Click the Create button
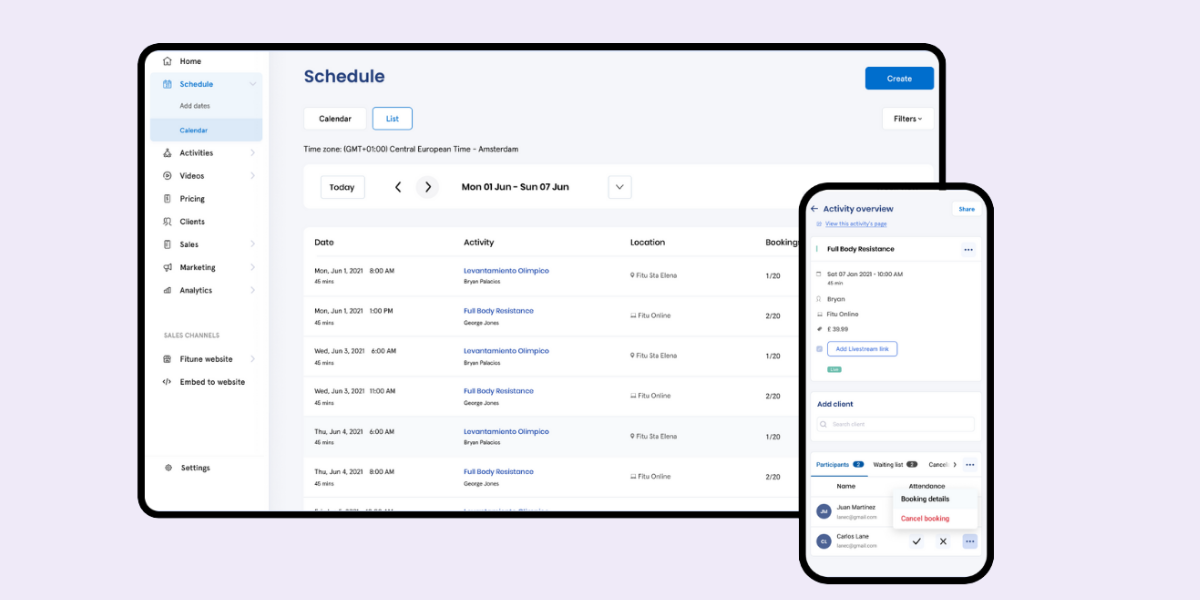This screenshot has width=1200, height=600. click(x=898, y=77)
